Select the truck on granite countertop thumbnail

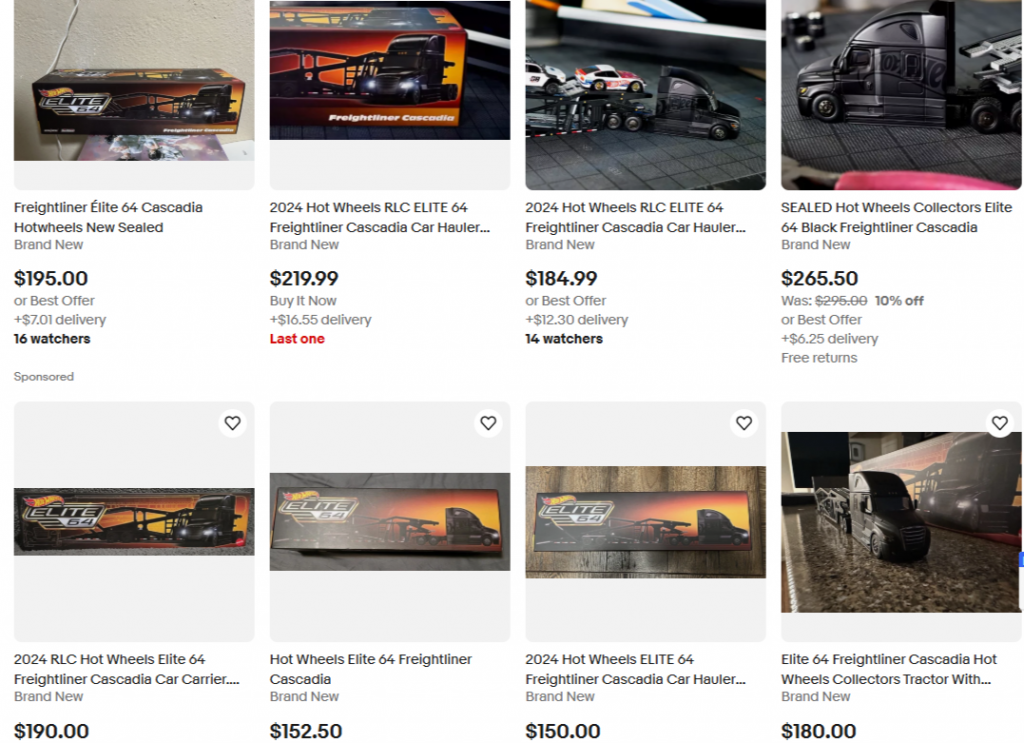[901, 521]
